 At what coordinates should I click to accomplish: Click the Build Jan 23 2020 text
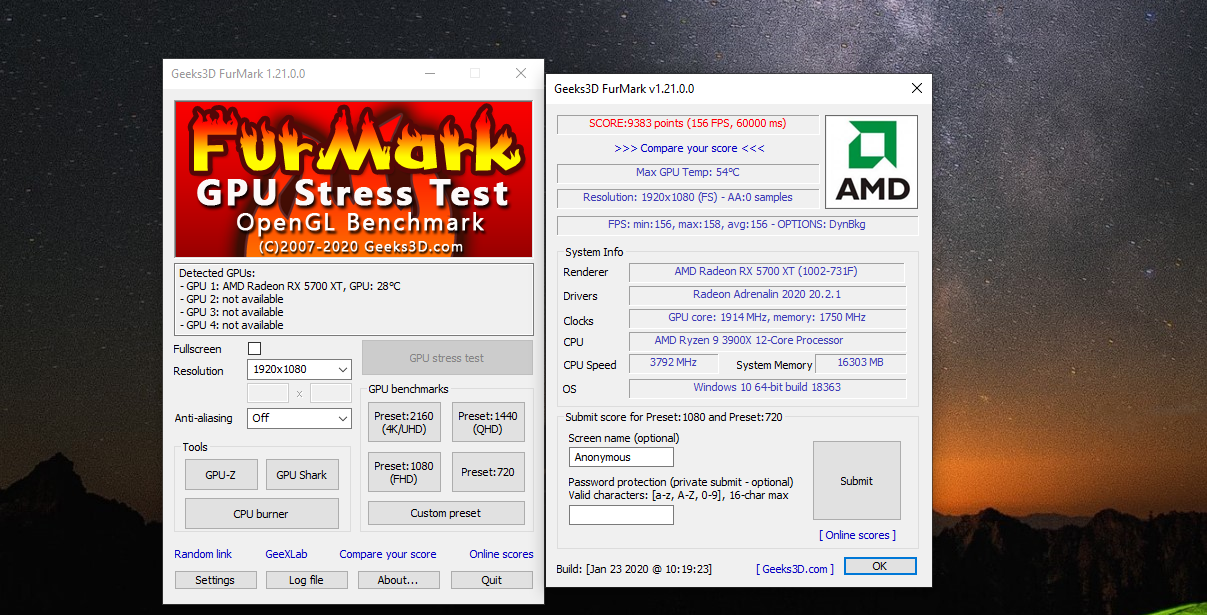tap(634, 569)
